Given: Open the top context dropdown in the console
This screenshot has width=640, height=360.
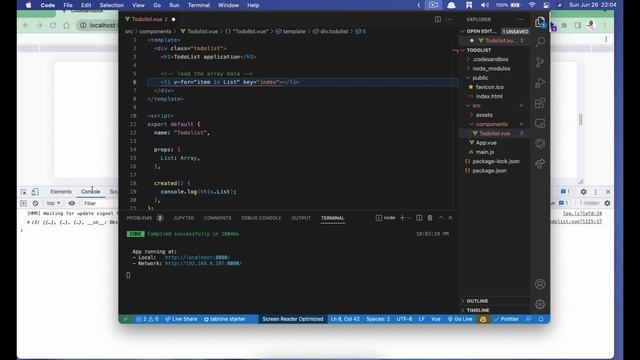Looking at the screenshot, I should 53,203.
